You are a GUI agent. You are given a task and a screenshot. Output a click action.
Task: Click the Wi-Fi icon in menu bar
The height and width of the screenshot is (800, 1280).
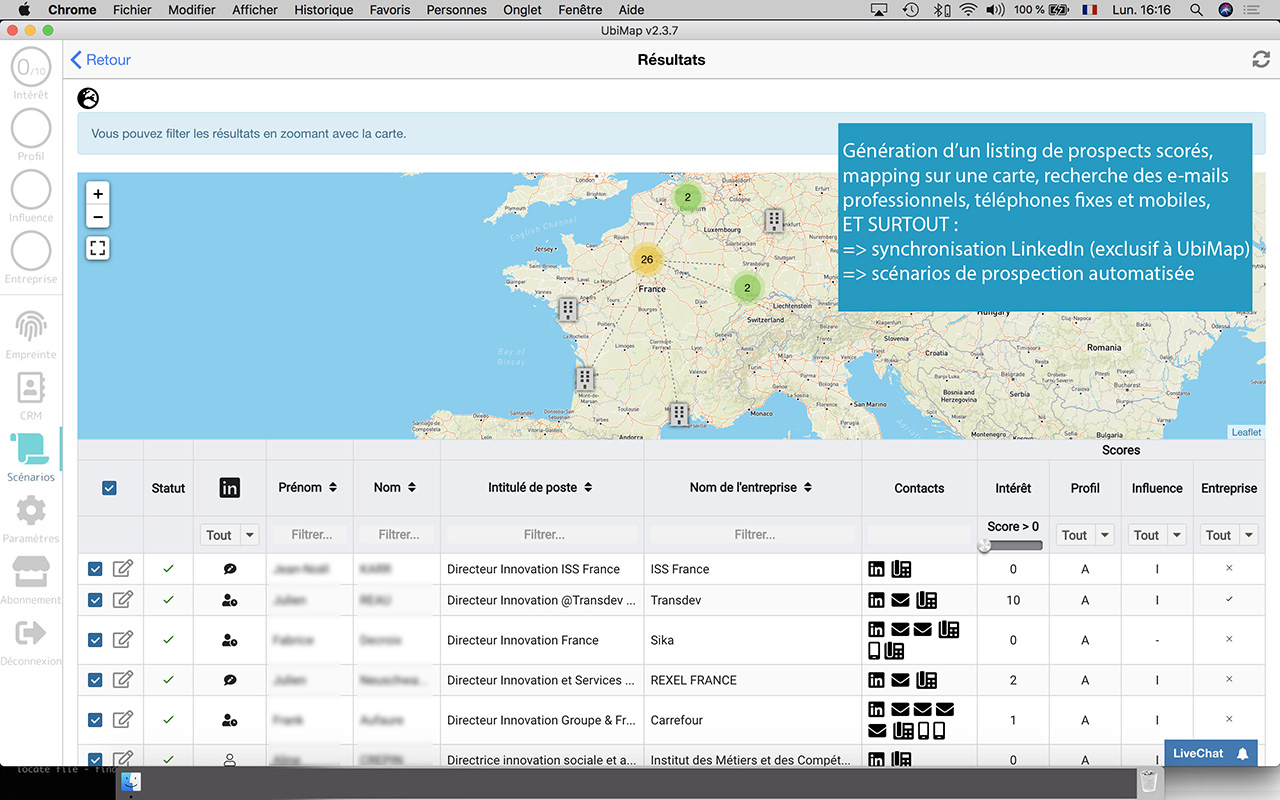tap(968, 10)
